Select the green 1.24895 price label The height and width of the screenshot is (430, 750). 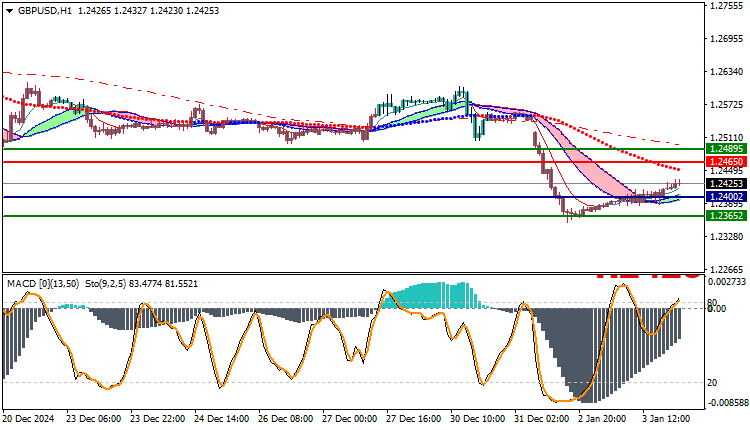pos(726,149)
